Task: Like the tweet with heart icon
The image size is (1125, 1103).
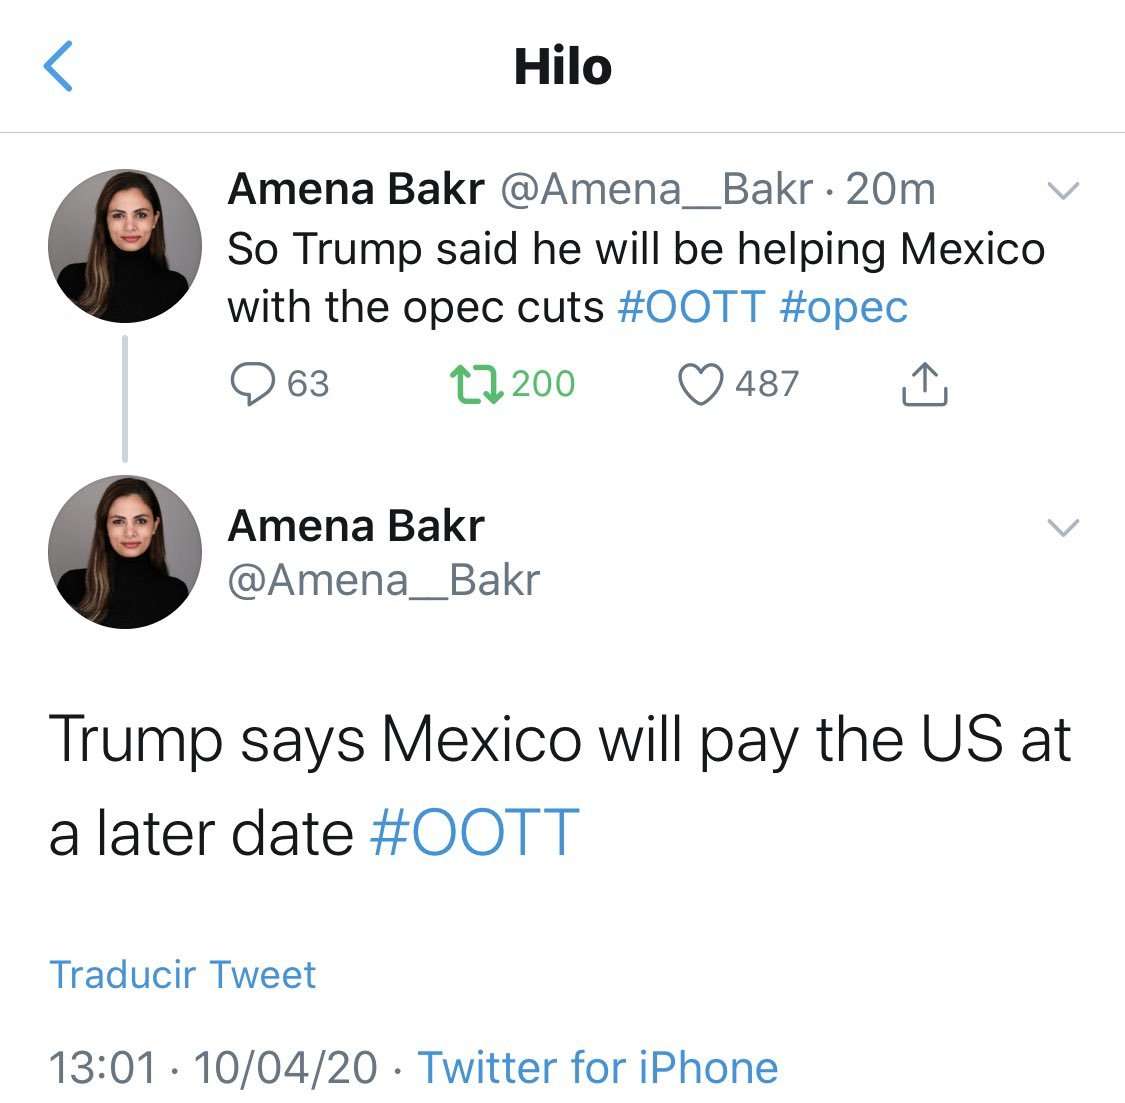Action: coord(701,384)
